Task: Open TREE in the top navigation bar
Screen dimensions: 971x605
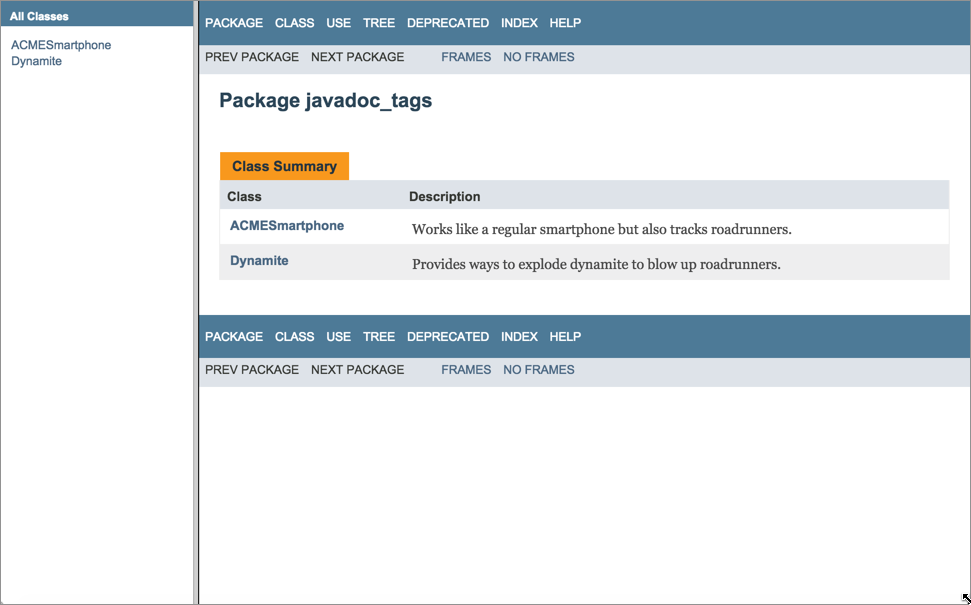Action: click(379, 23)
